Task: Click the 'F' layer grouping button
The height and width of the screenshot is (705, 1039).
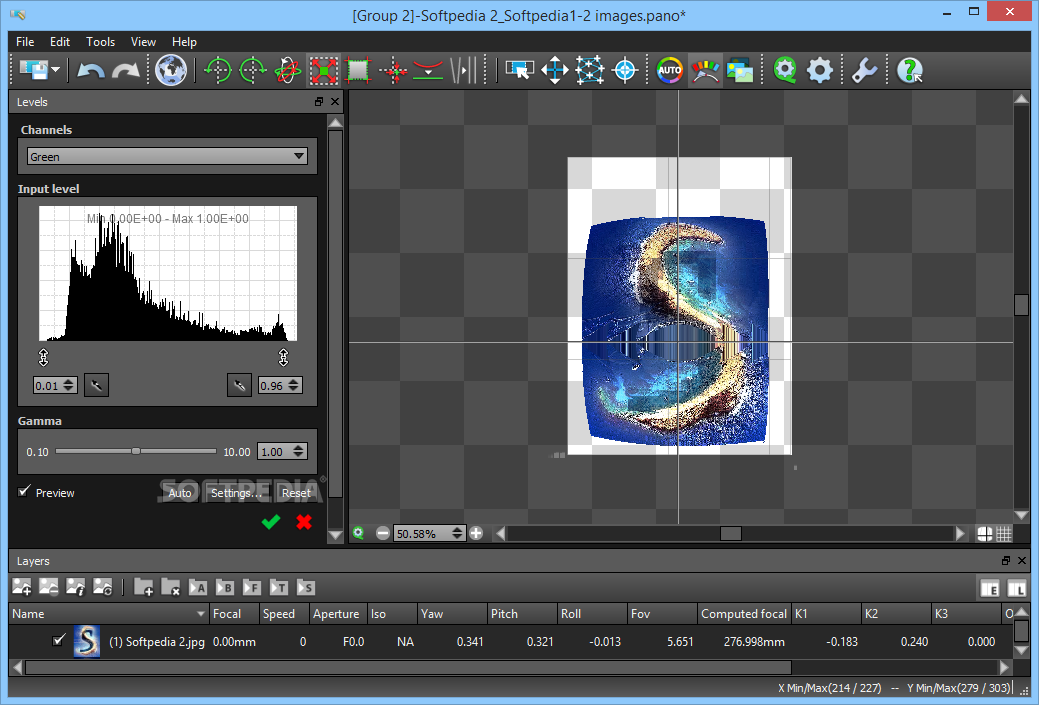Action: click(252, 587)
